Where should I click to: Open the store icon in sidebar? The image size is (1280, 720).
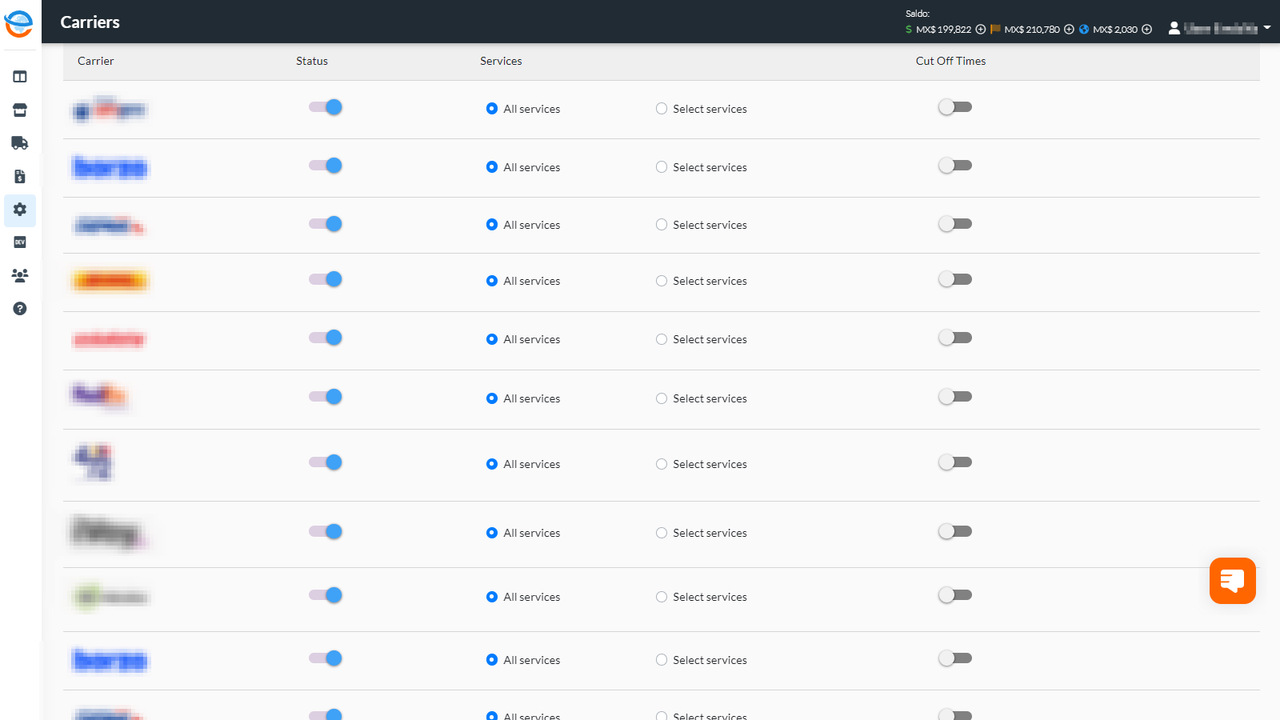click(x=19, y=110)
